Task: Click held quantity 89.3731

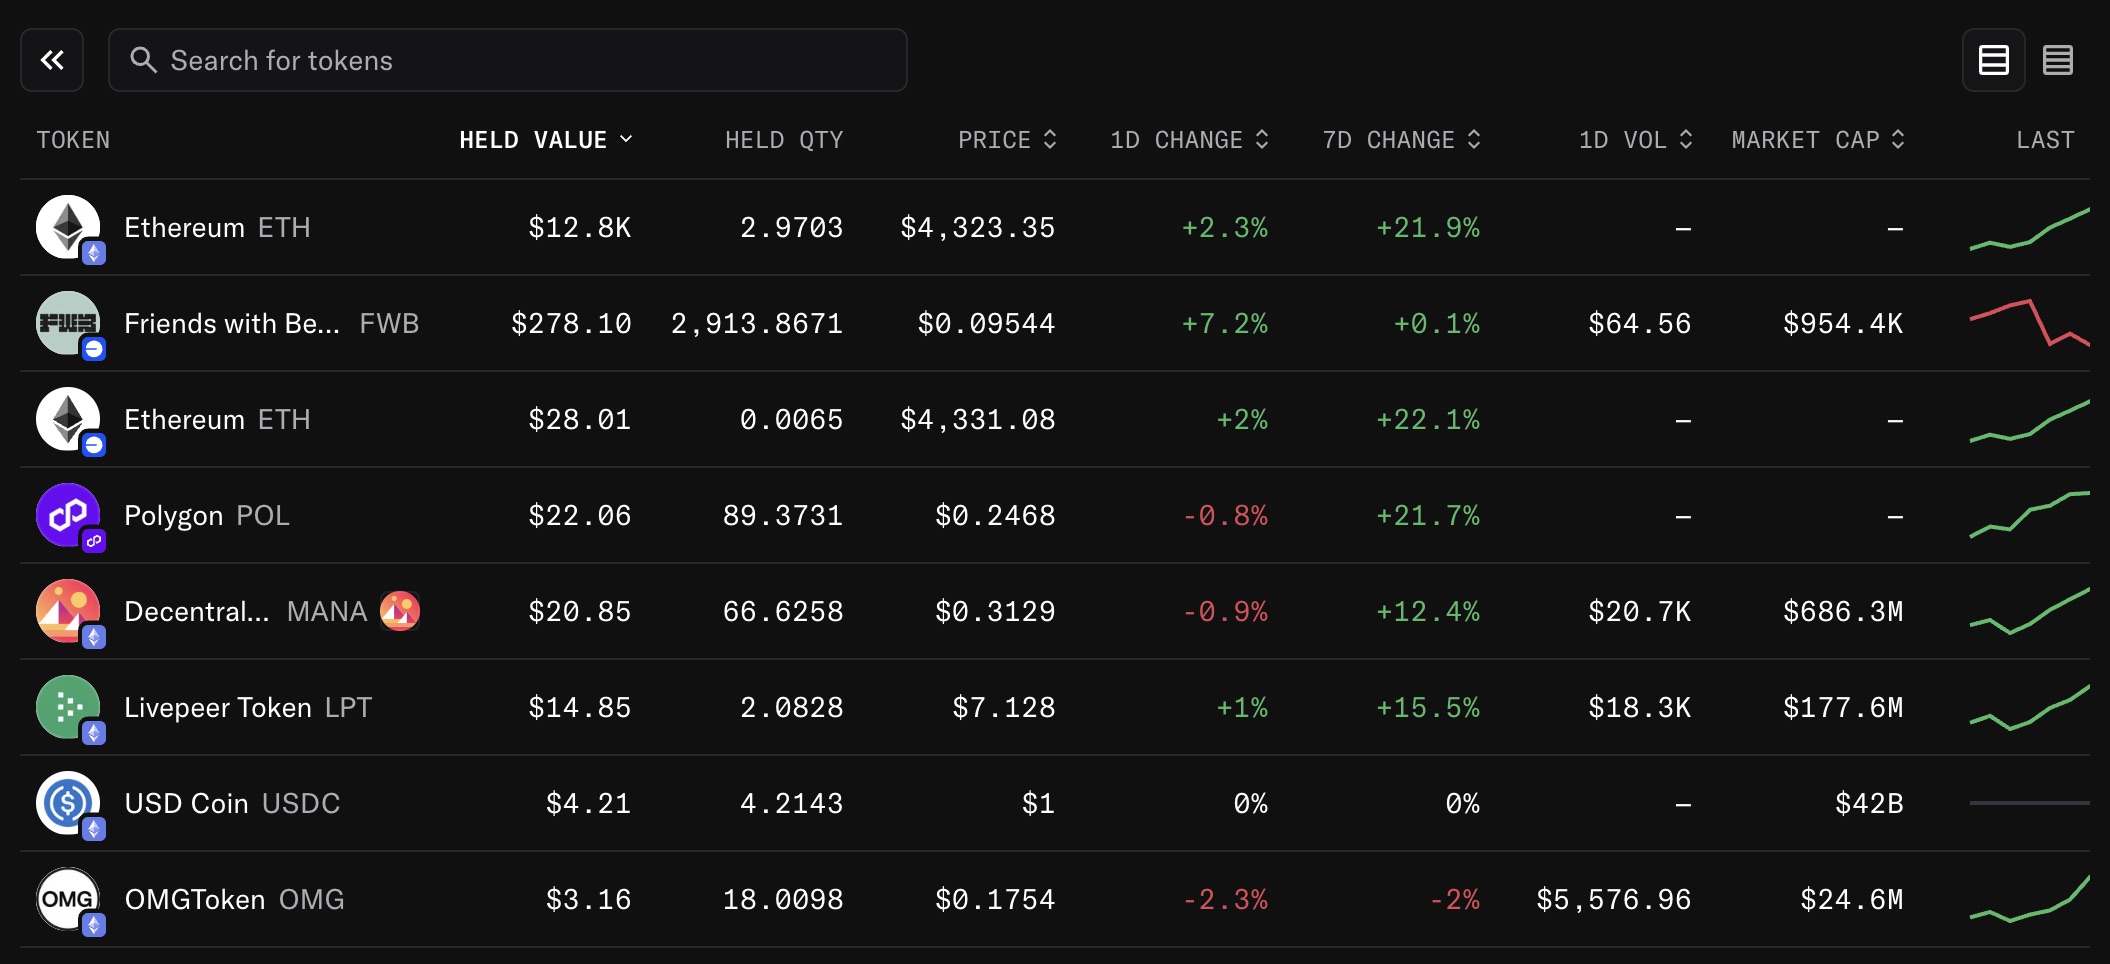Action: coord(783,516)
